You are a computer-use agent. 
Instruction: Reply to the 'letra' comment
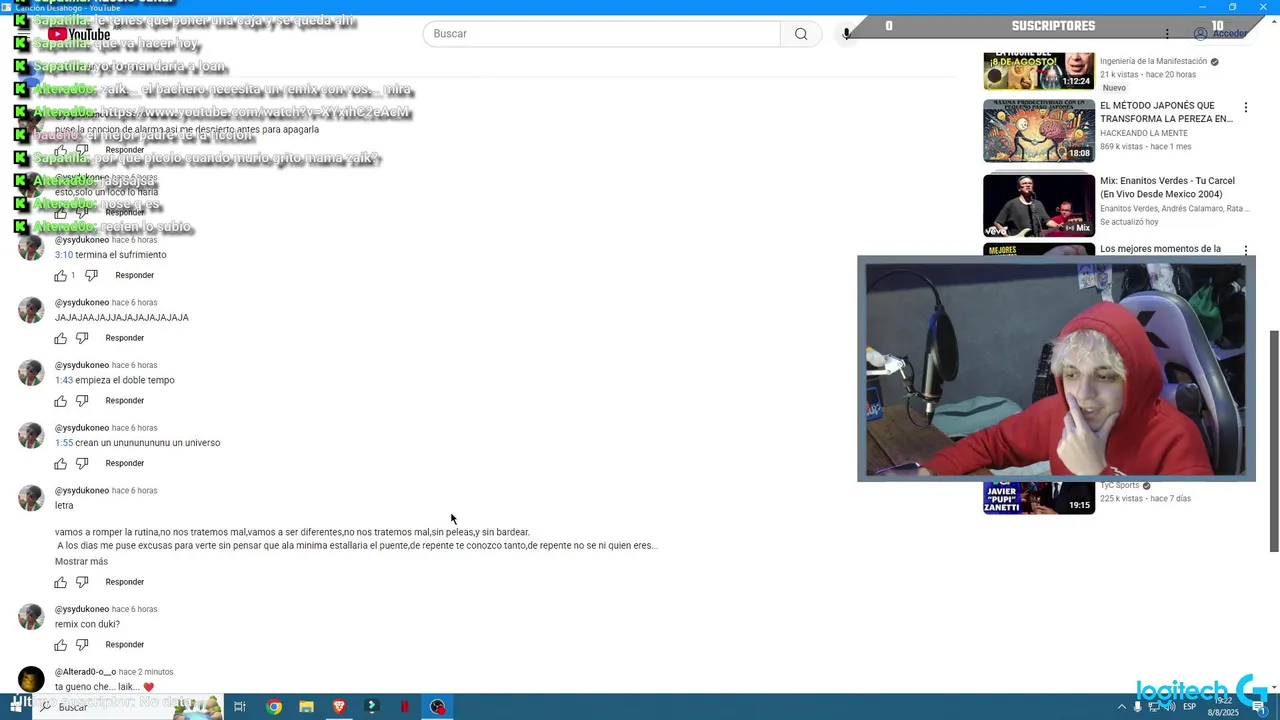(125, 582)
